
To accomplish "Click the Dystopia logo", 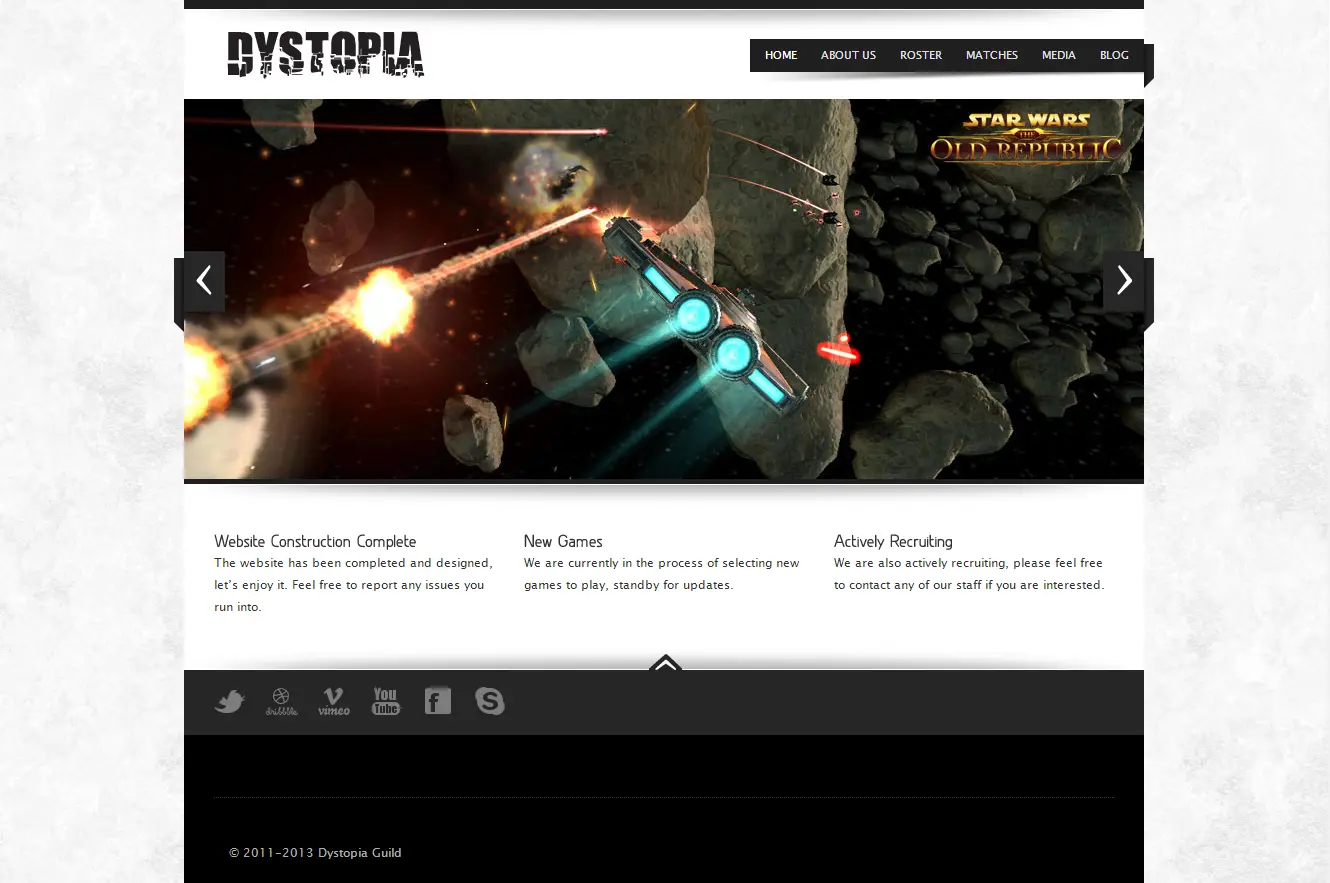I will tap(325, 55).
